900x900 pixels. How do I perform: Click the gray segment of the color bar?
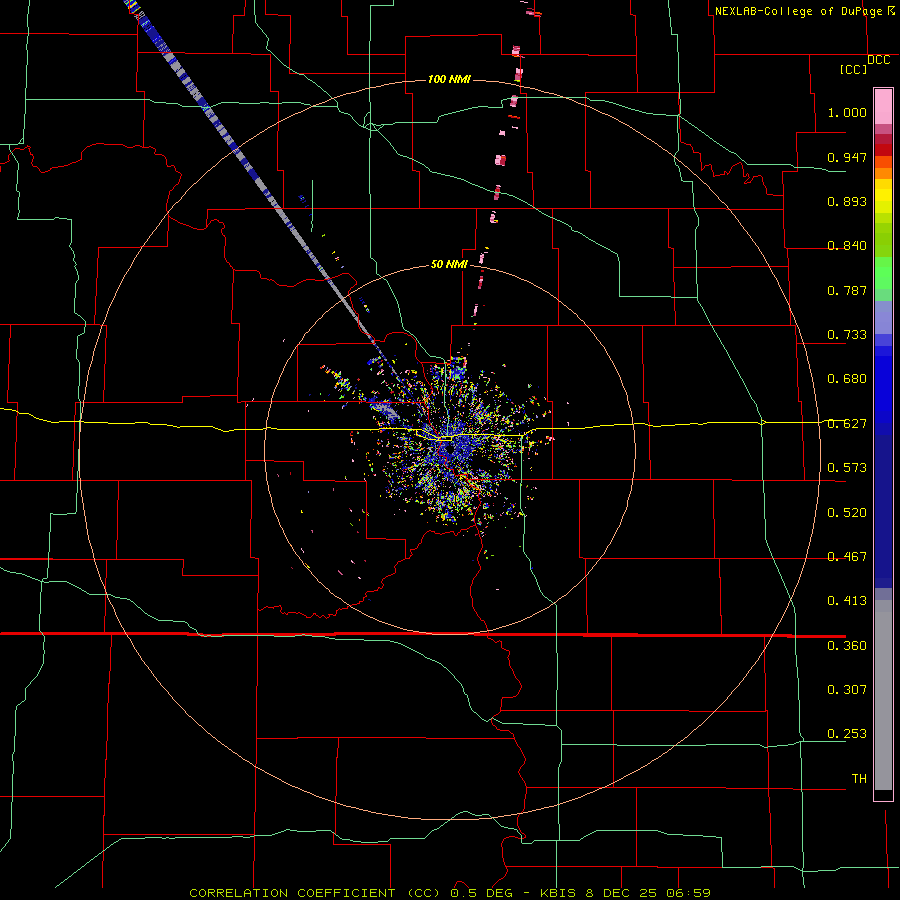coord(883,695)
